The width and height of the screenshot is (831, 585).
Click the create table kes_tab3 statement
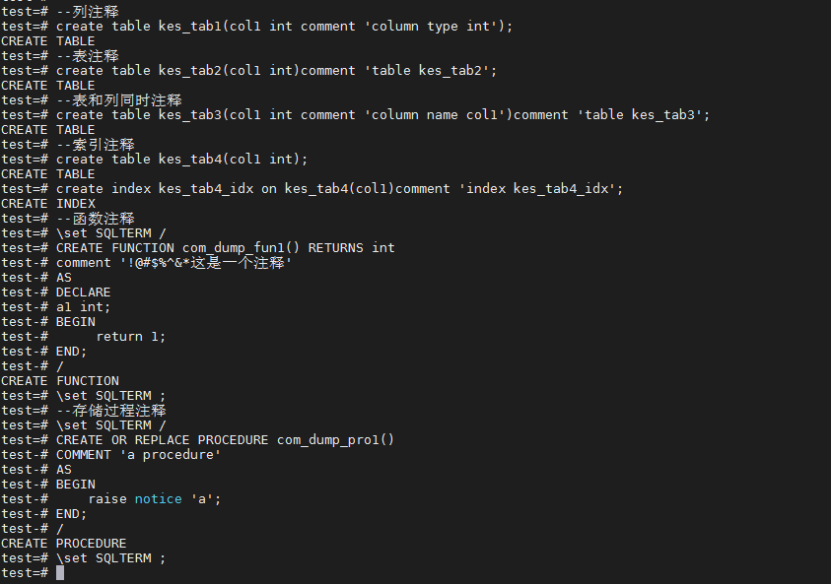382,115
